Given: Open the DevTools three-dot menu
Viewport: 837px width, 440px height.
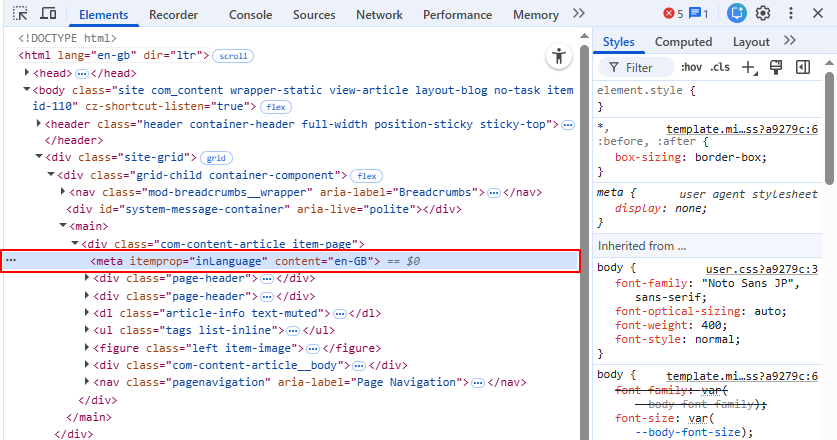Looking at the screenshot, I should pos(789,14).
